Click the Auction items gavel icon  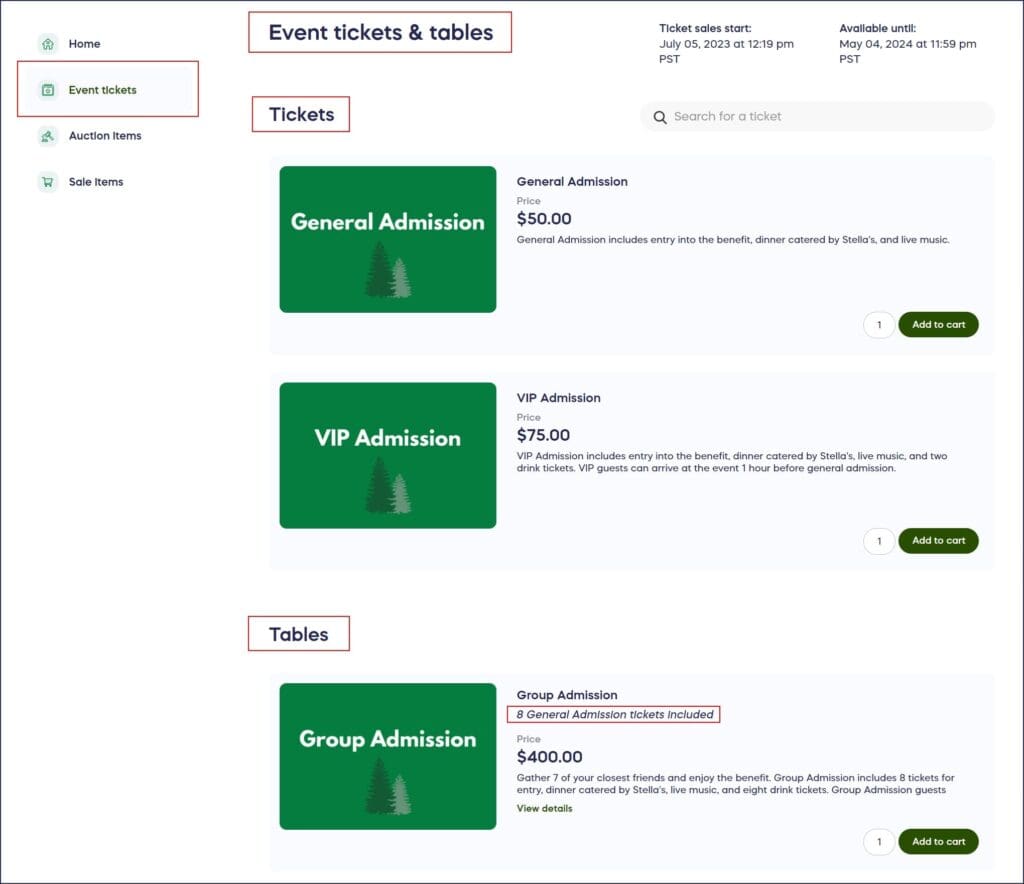(x=48, y=136)
